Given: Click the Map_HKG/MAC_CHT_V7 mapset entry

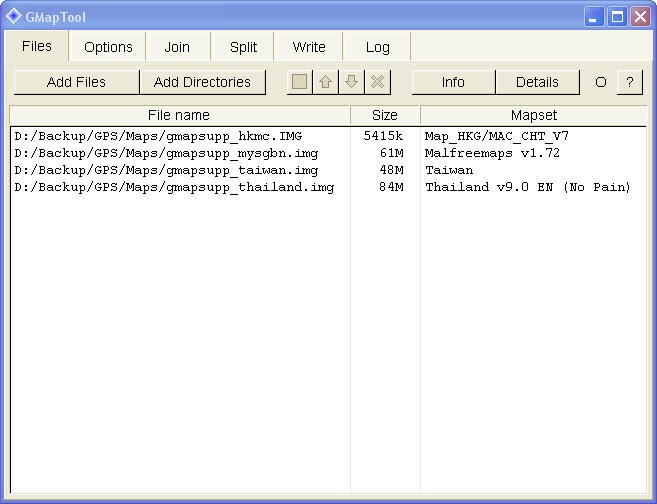Looking at the screenshot, I should point(497,136).
